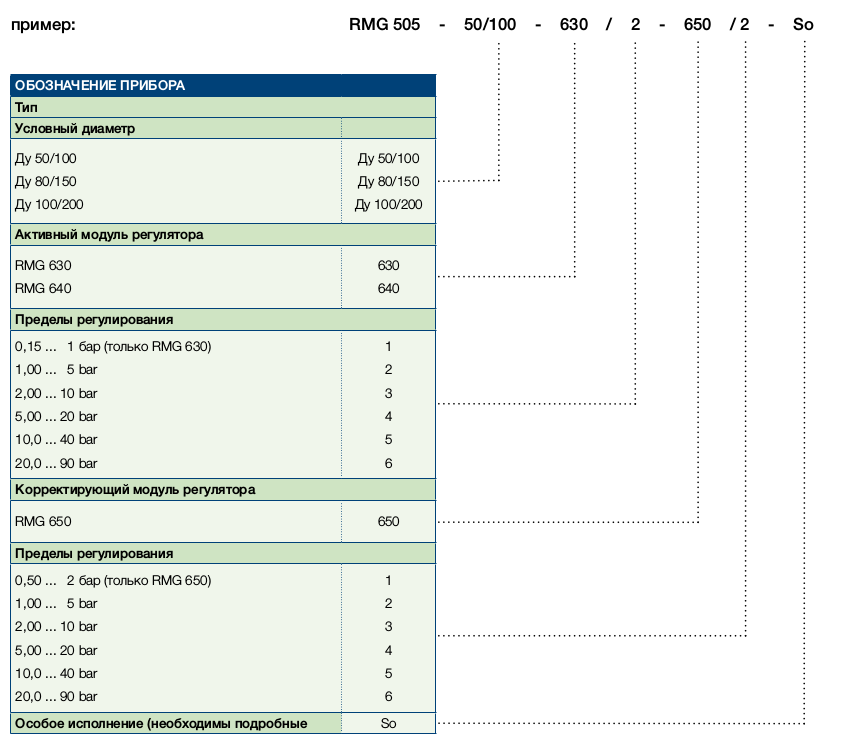Click the Ду 100/200 left-column entry
This screenshot has height=746, width=842.
click(x=49, y=205)
